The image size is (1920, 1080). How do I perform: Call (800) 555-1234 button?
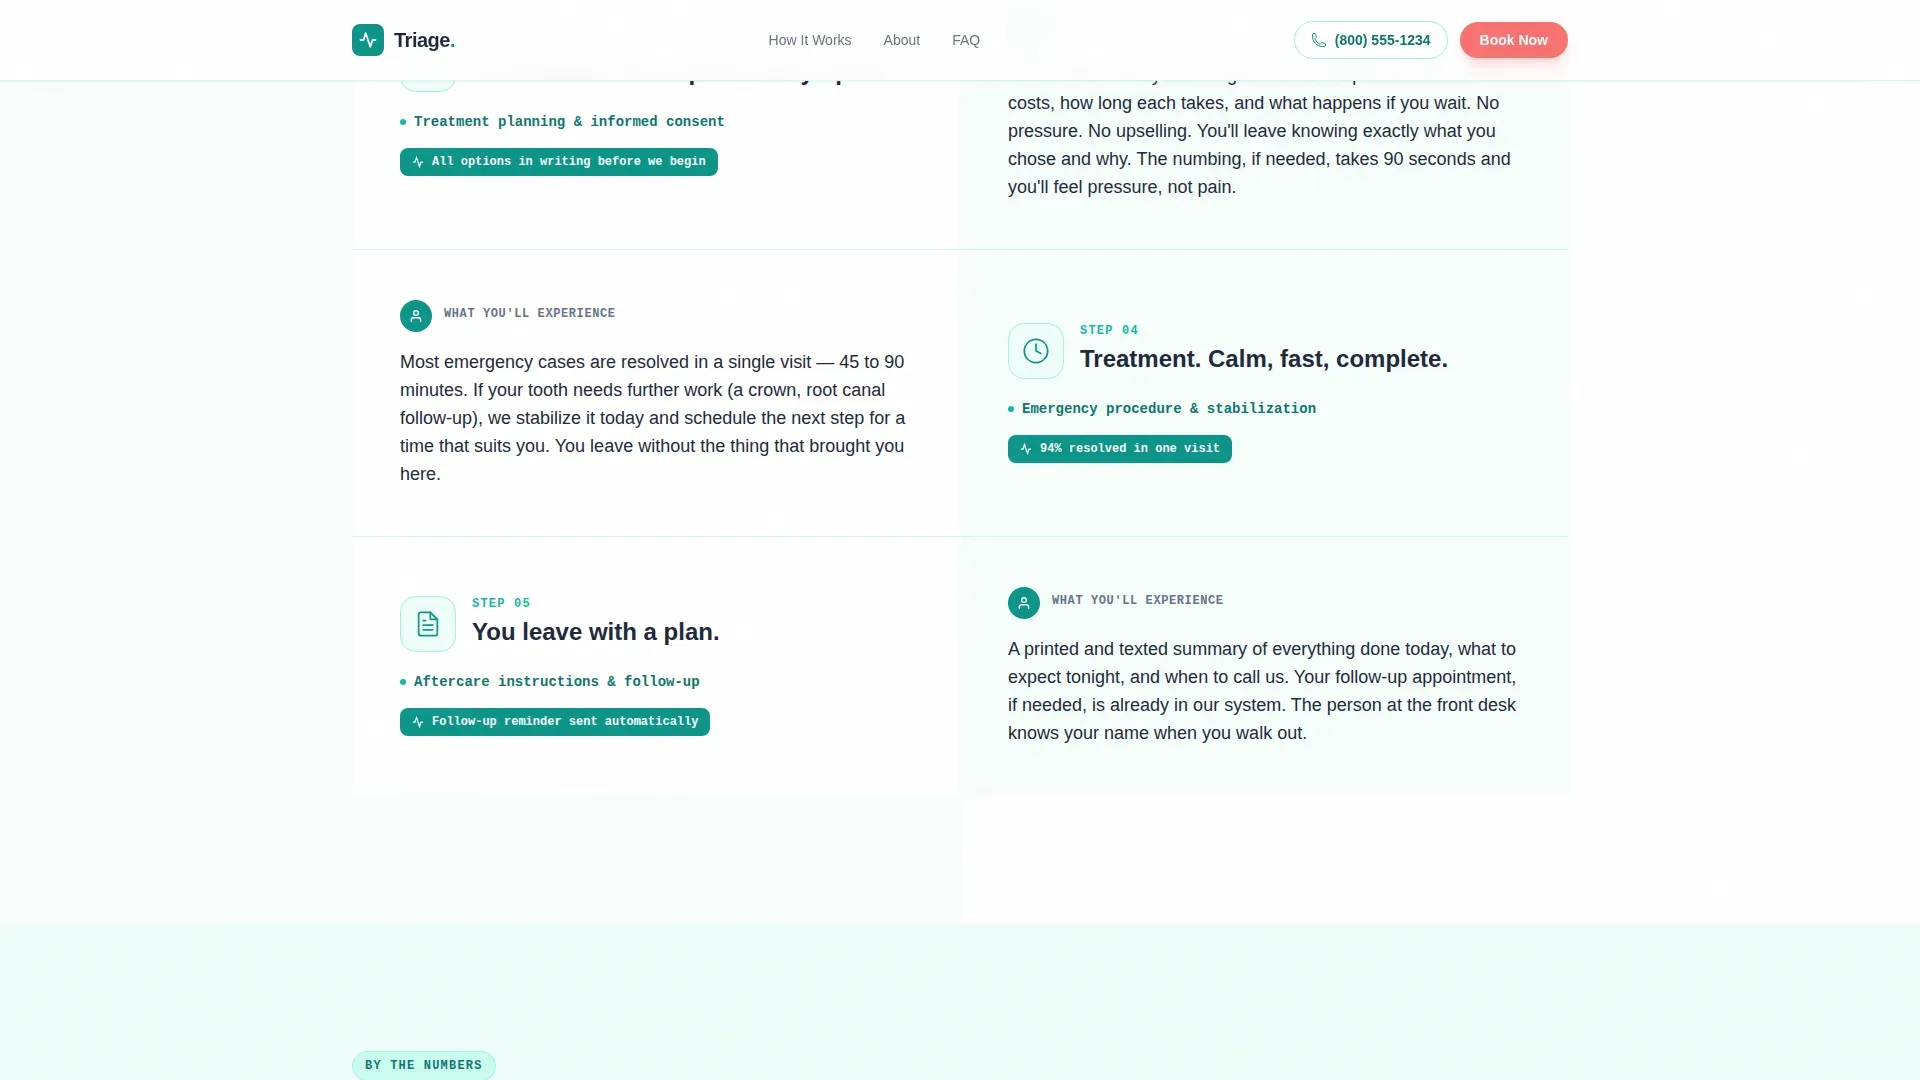[1370, 40]
